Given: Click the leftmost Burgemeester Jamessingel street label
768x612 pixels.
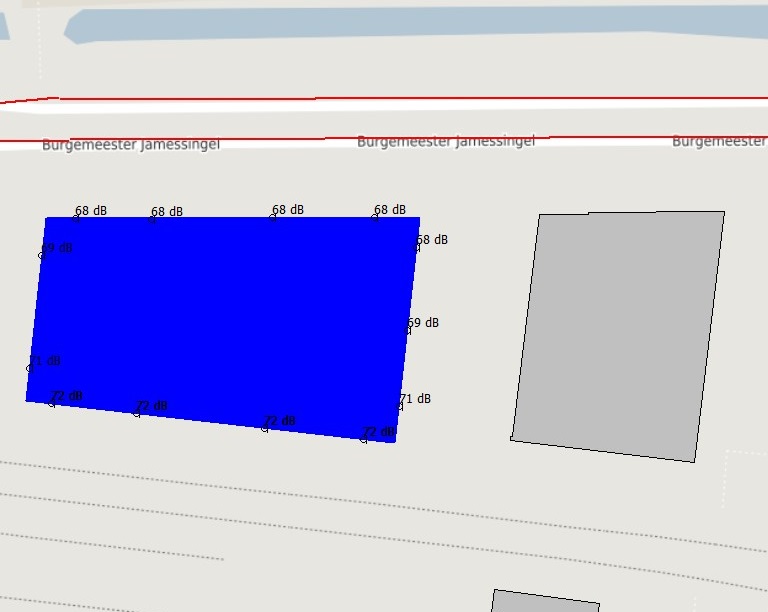Looking at the screenshot, I should [131, 145].
